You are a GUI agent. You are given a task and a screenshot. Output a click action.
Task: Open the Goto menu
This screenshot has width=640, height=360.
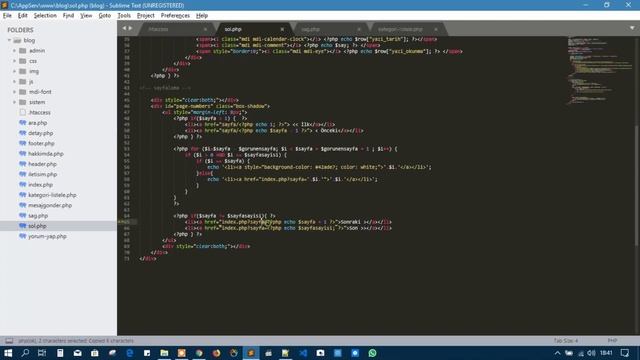coord(104,16)
